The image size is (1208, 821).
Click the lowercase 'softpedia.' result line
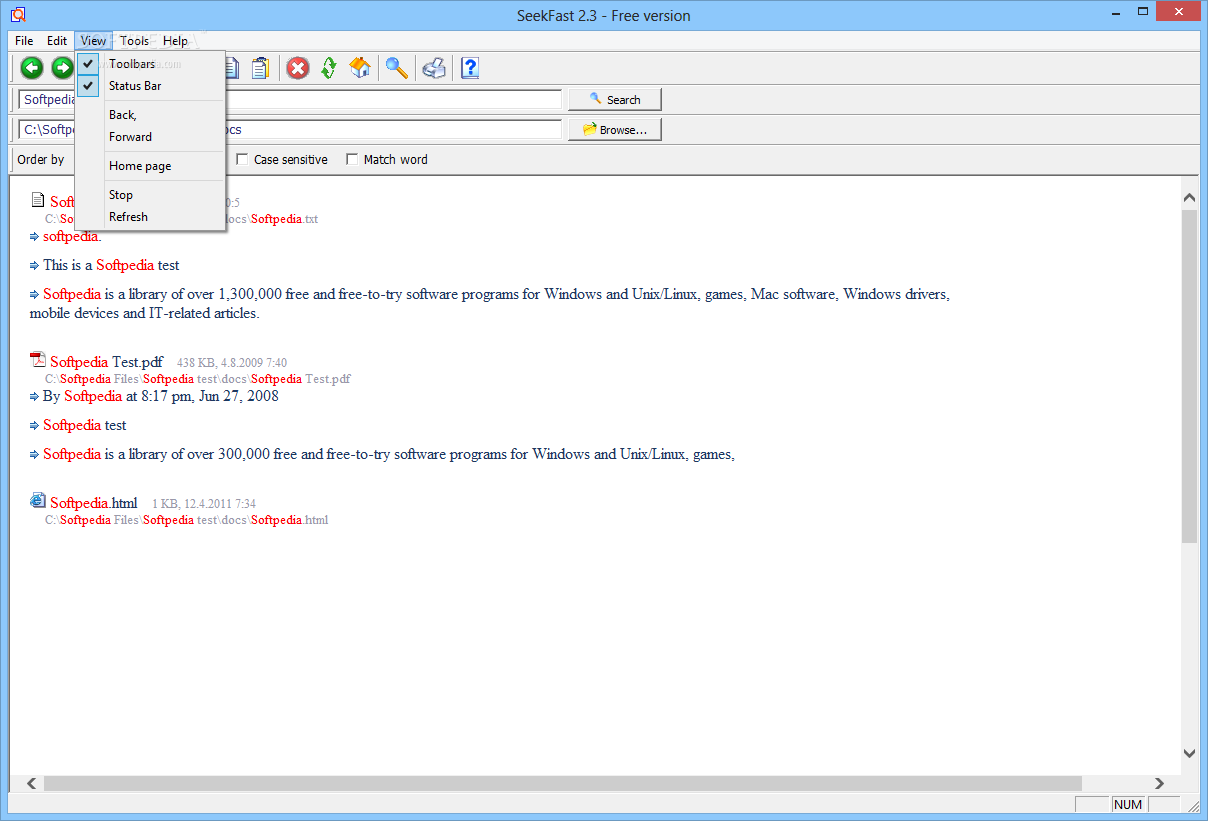coord(72,236)
